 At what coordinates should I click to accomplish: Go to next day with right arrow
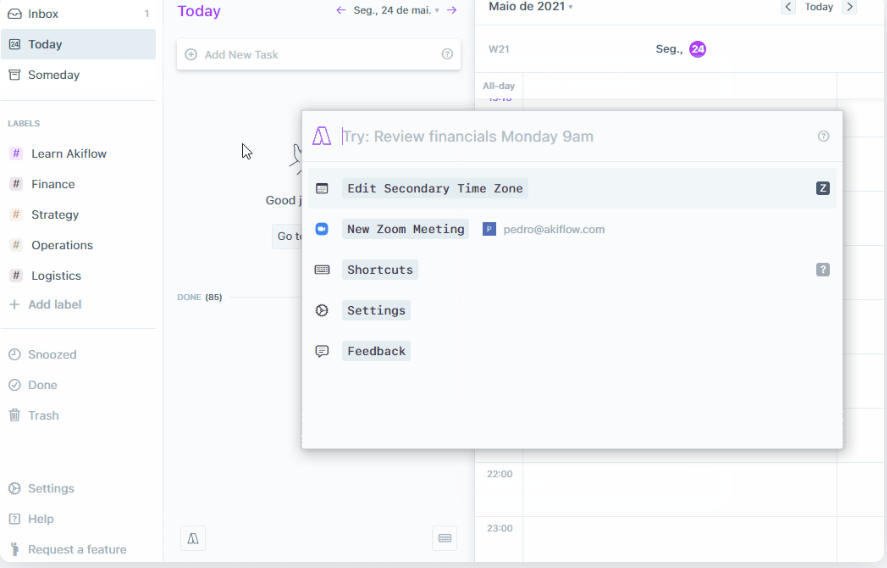tap(452, 10)
